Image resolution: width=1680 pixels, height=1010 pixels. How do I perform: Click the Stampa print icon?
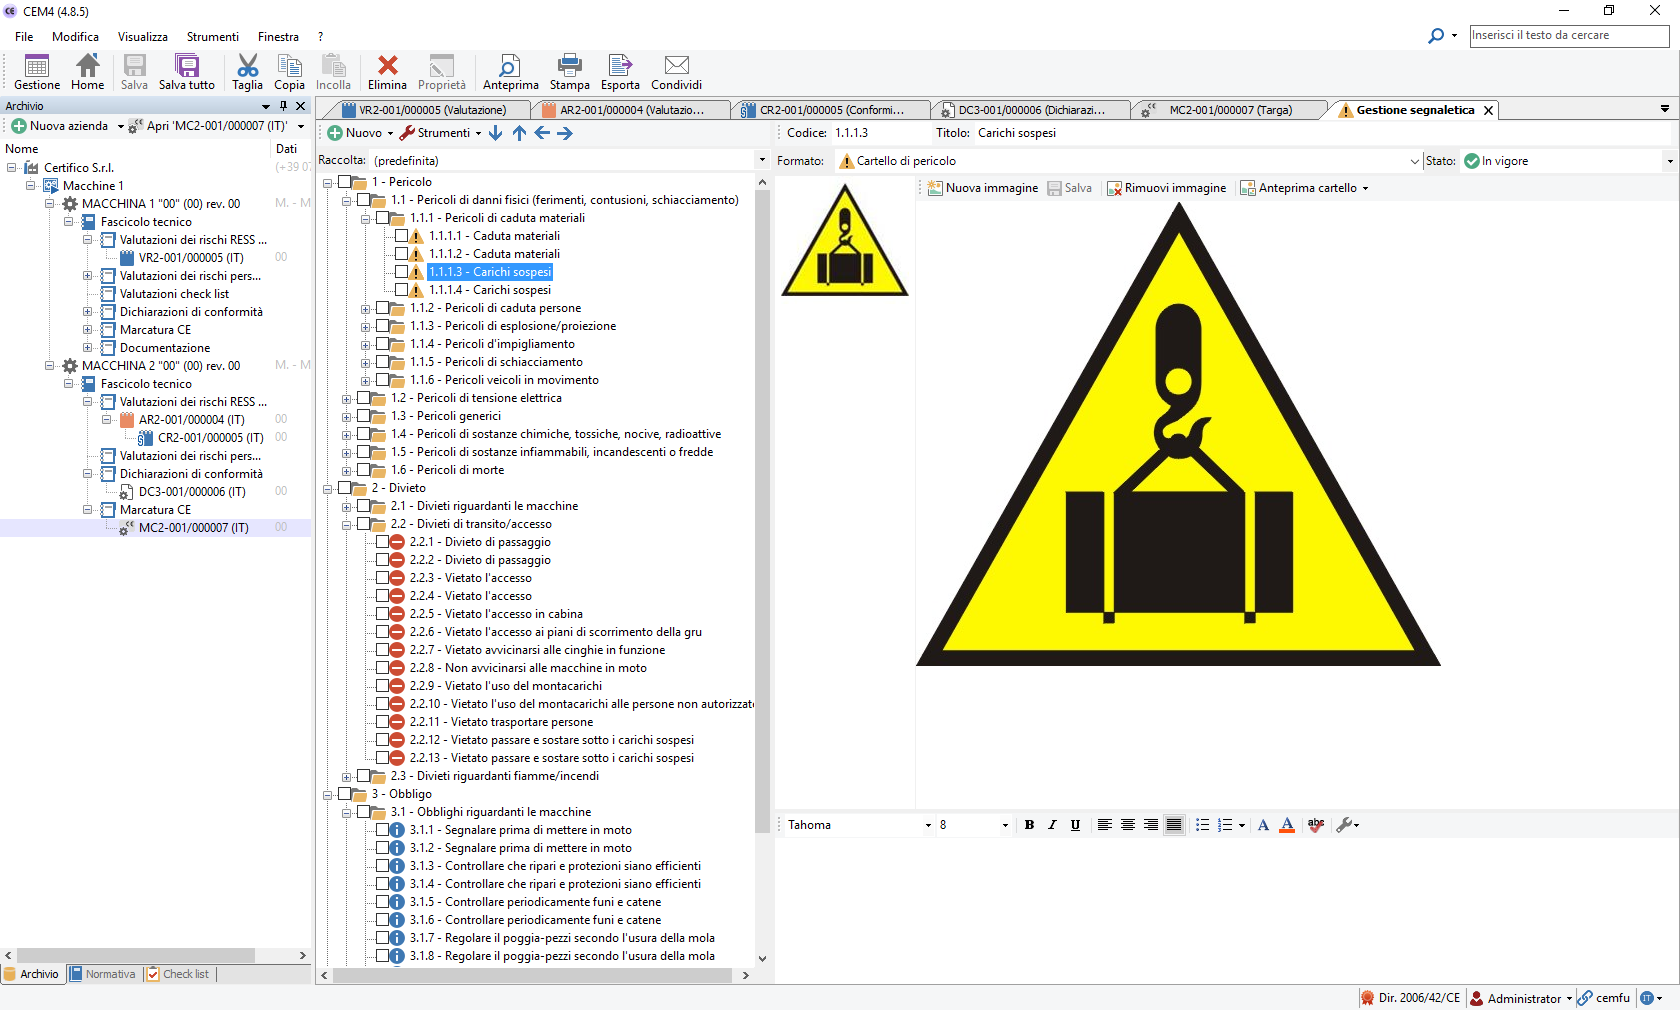(569, 67)
